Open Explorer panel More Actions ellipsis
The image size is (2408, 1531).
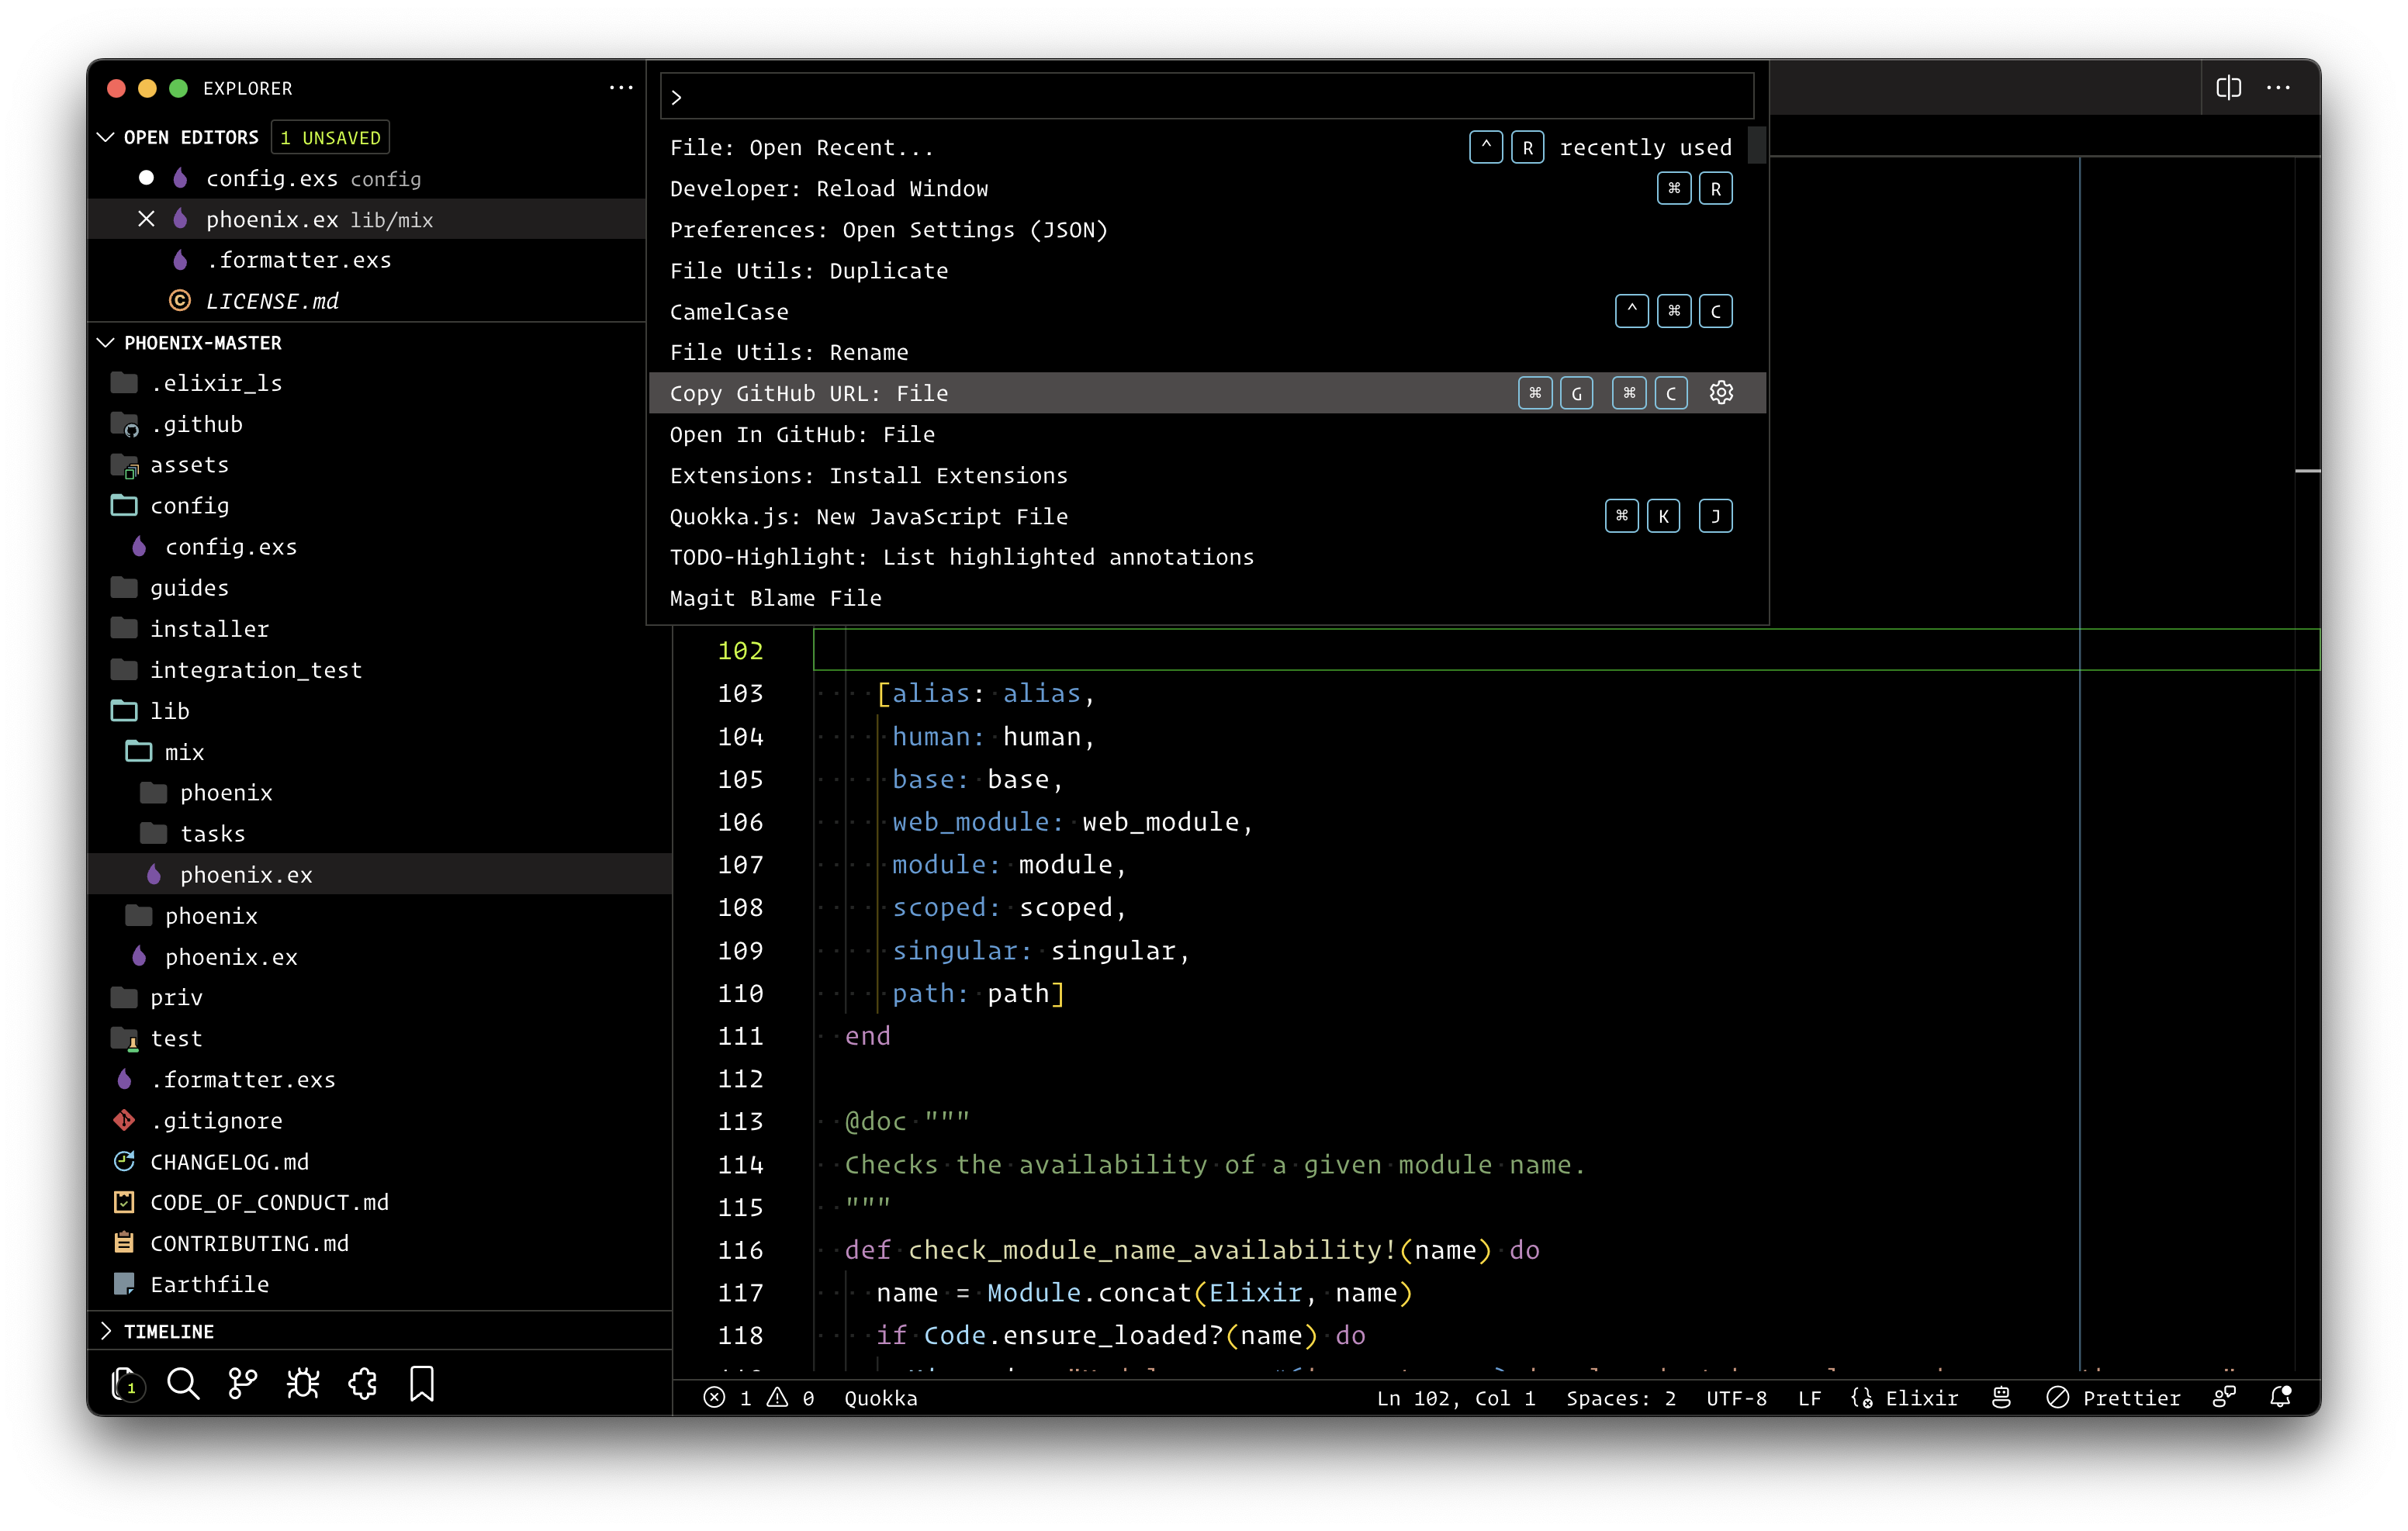[x=621, y=88]
